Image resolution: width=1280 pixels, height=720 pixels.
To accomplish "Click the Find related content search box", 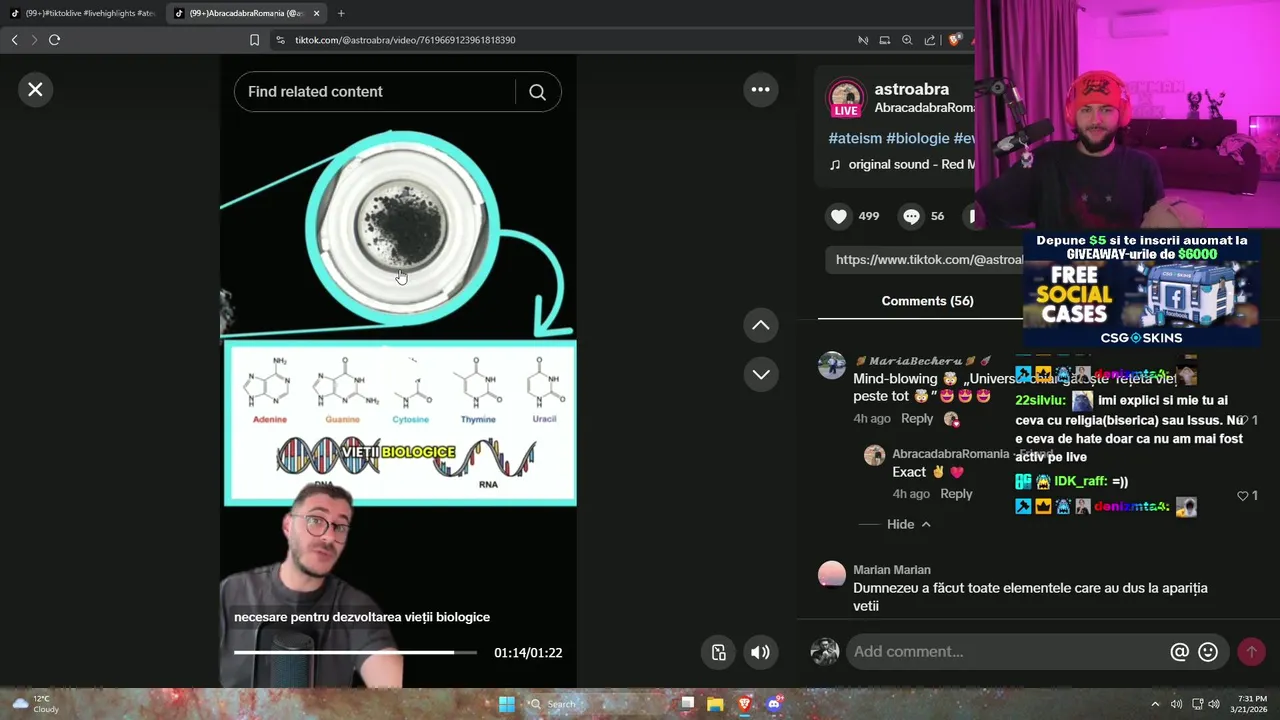I will pyautogui.click(x=375, y=92).
